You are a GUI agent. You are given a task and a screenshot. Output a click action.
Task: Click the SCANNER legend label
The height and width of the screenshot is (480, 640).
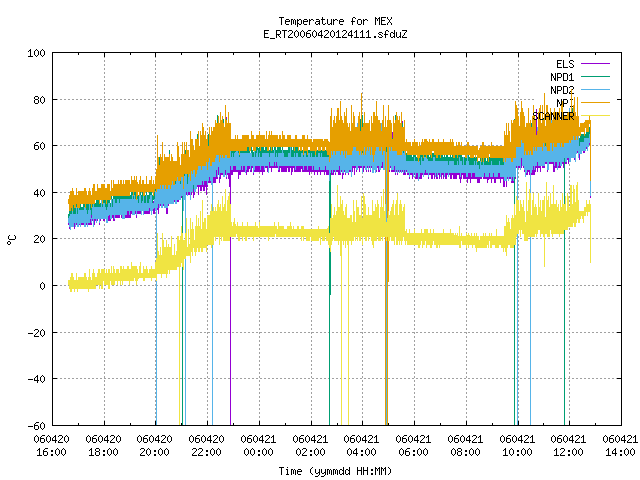(x=553, y=116)
